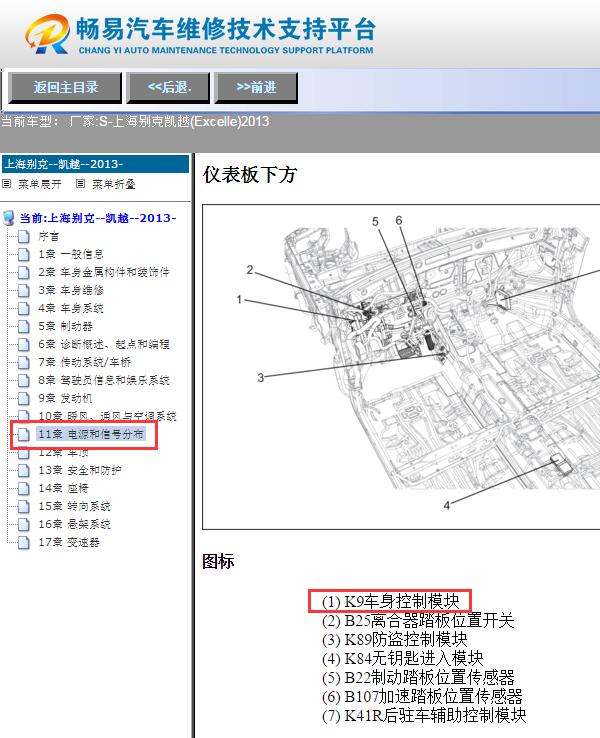
Task: Open chapter 8章 驾驶员信息和娱乐系统
Action: click(104, 380)
